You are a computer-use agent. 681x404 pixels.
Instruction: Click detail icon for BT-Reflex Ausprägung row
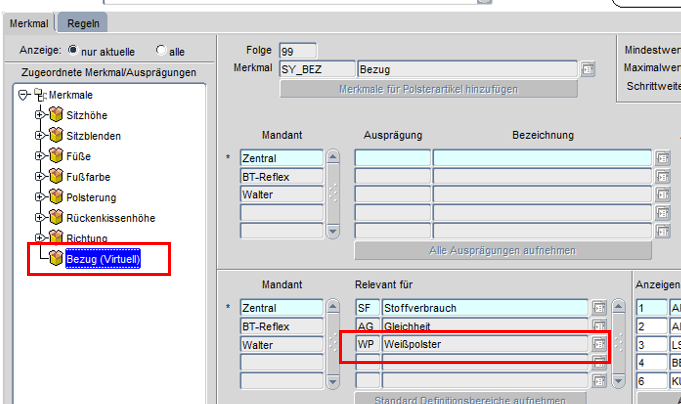(662, 176)
